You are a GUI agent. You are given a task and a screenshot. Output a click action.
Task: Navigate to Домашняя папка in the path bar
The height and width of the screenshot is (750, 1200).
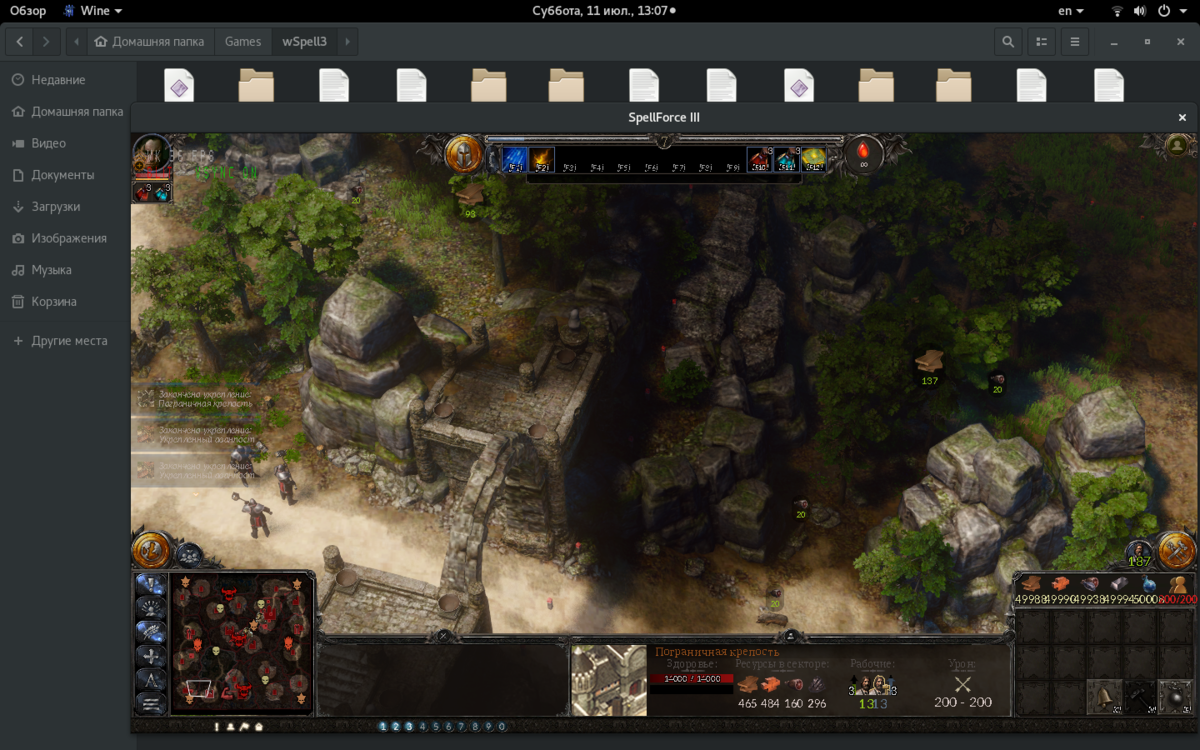151,41
